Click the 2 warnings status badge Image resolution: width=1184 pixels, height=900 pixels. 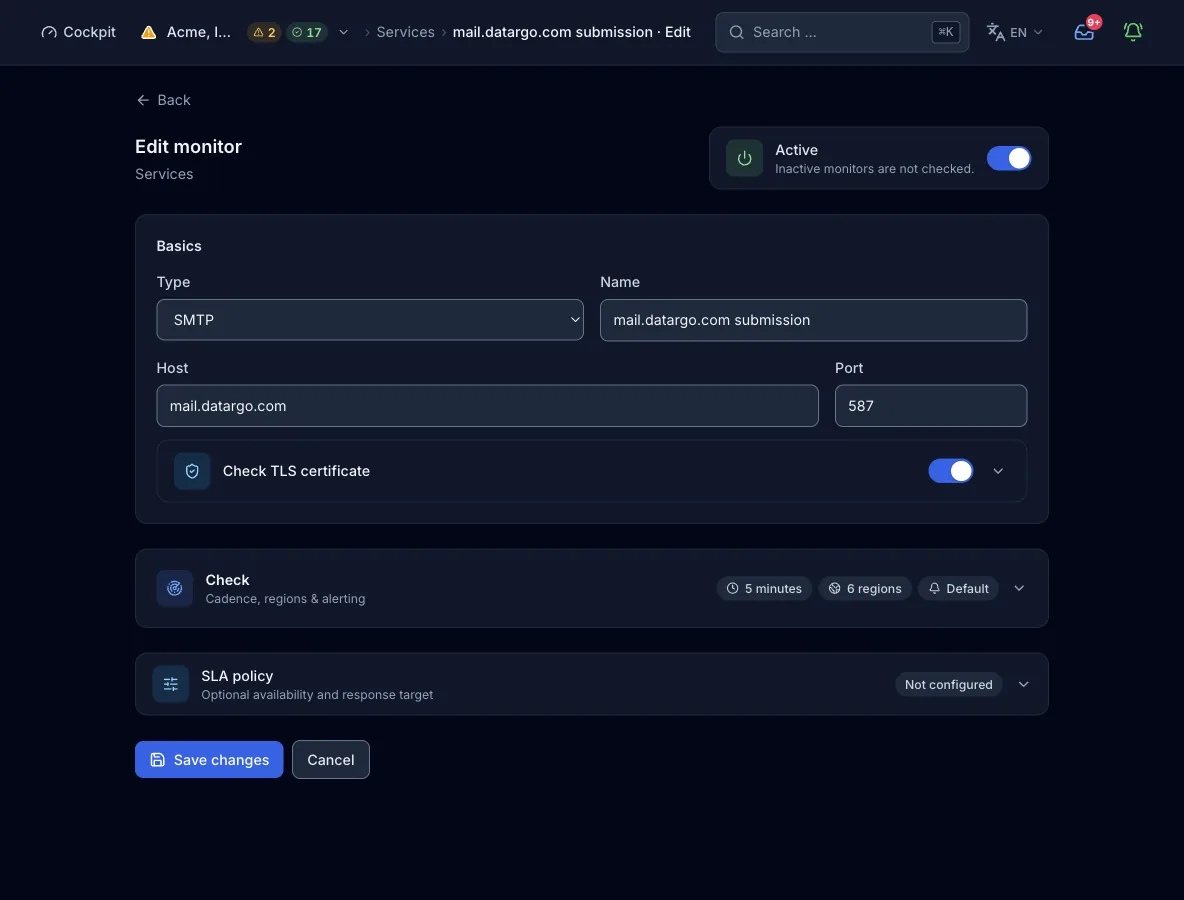click(x=264, y=32)
